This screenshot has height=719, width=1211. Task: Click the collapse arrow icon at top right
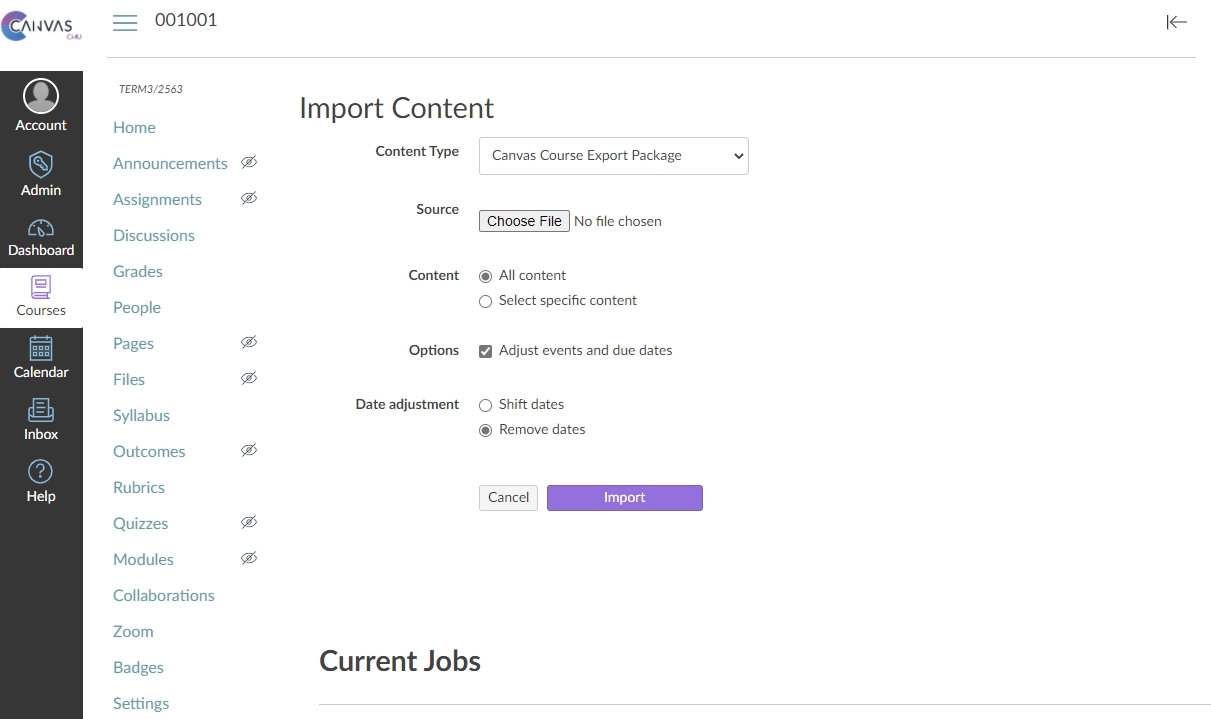tap(1176, 22)
